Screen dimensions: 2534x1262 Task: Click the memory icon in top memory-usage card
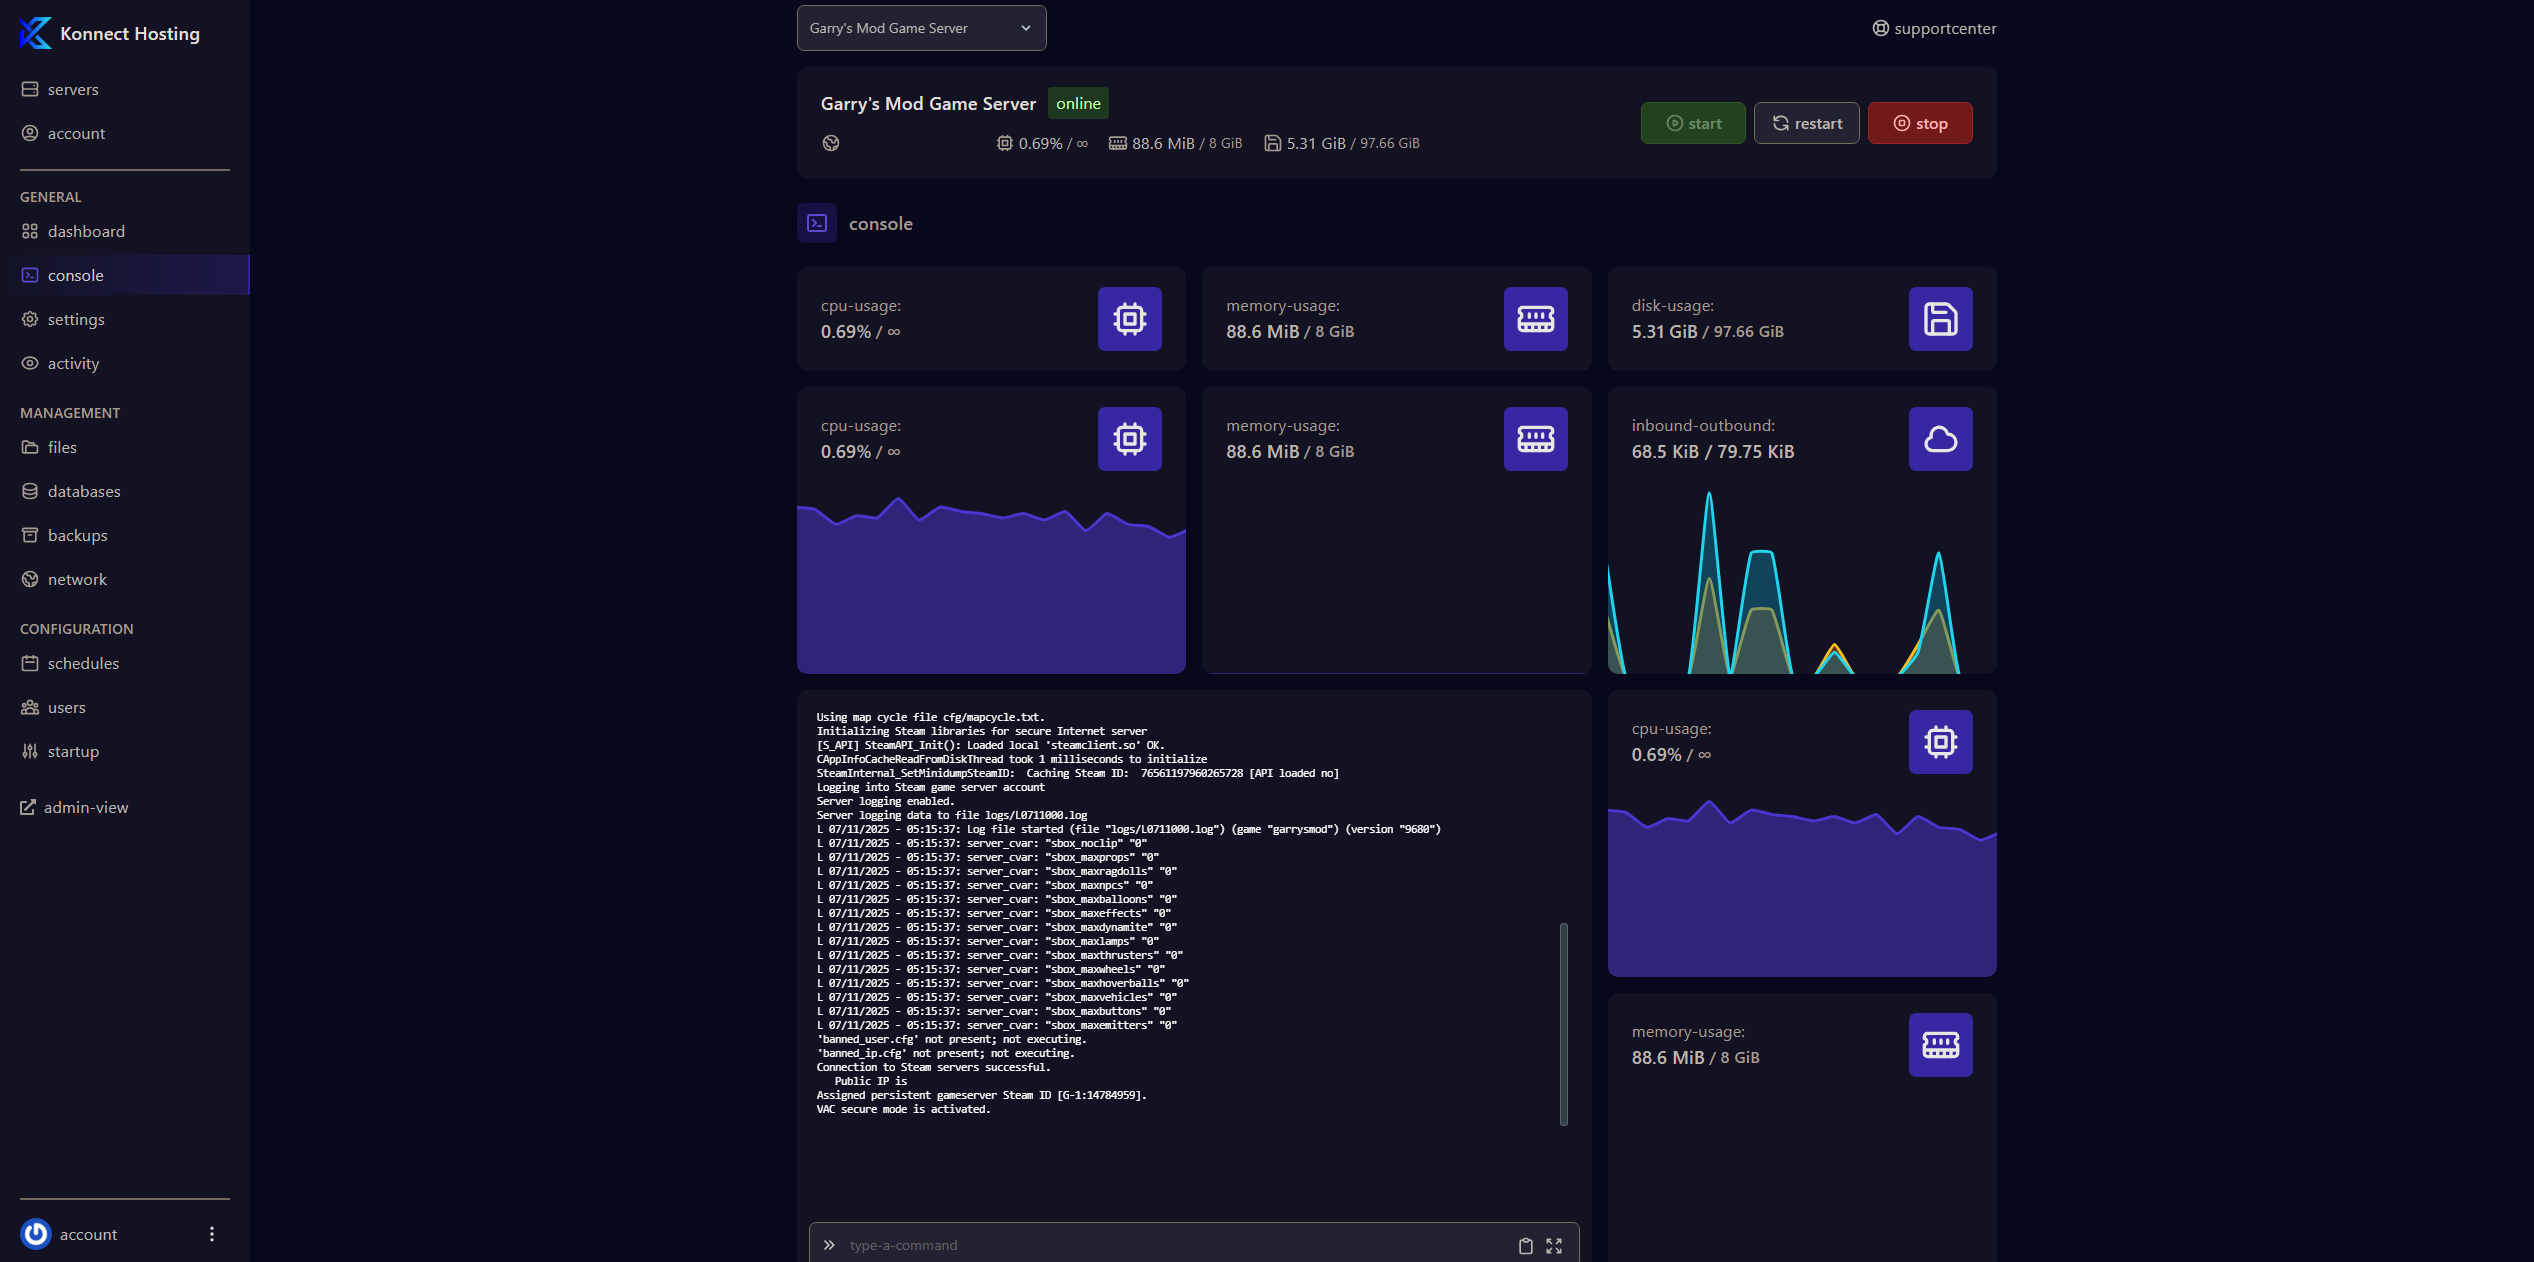pos(1536,319)
